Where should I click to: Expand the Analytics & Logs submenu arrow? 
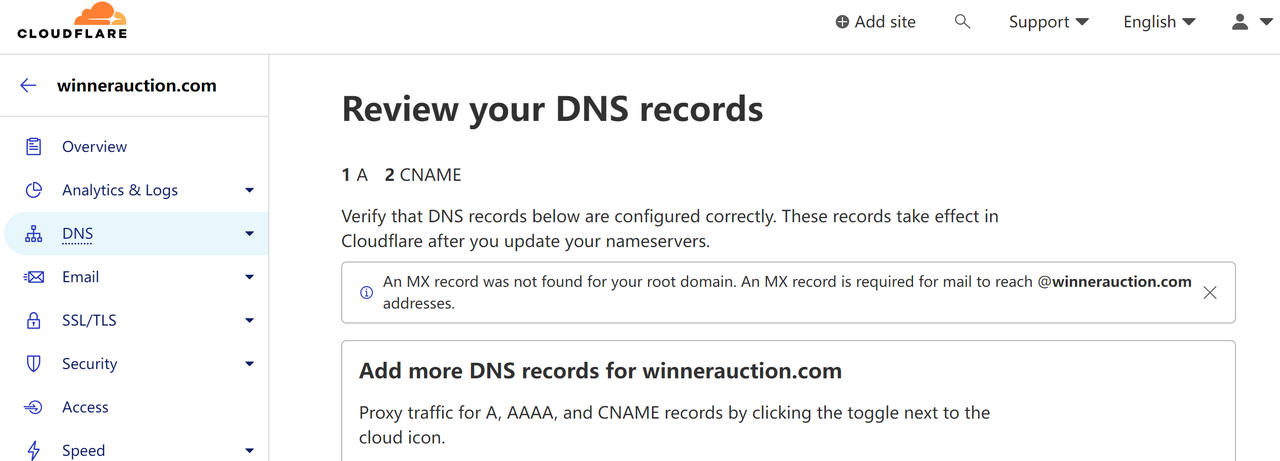250,190
